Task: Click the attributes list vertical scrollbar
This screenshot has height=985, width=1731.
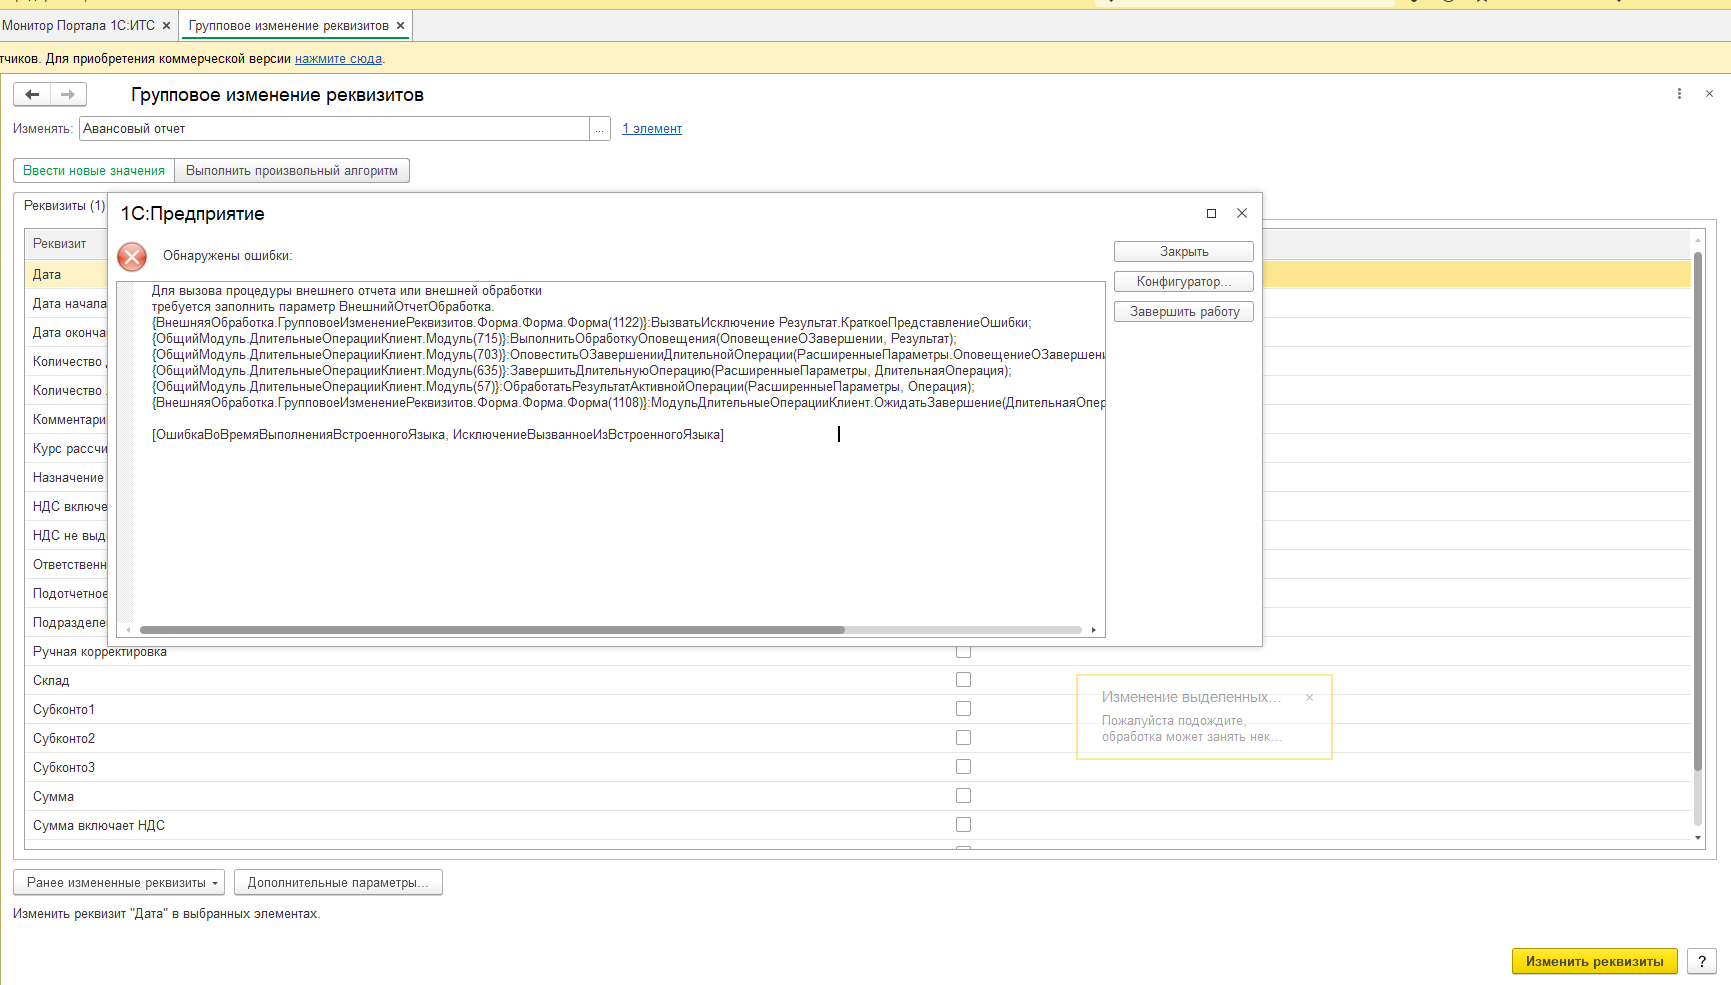Action: (x=1697, y=510)
